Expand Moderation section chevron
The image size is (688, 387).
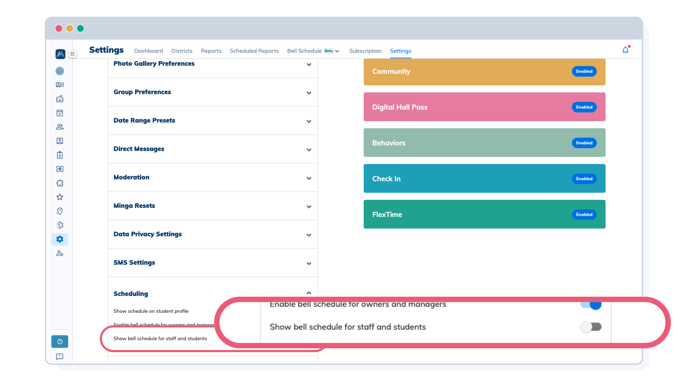(309, 178)
